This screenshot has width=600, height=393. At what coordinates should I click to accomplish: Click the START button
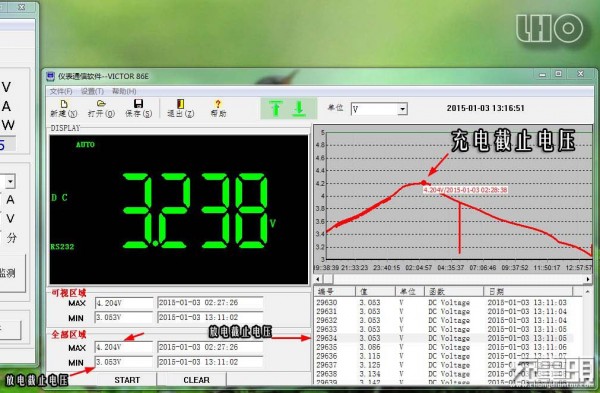127,380
